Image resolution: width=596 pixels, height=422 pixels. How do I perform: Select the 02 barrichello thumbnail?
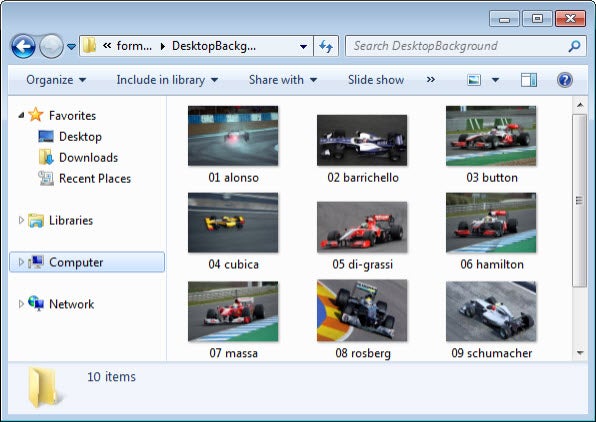point(362,140)
